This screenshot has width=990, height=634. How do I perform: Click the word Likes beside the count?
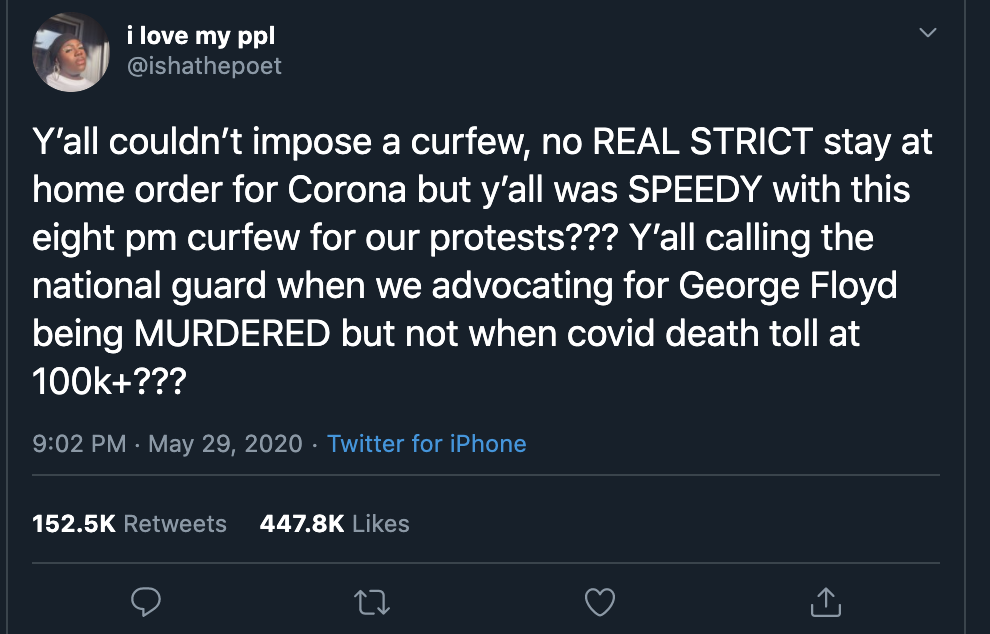(x=381, y=523)
